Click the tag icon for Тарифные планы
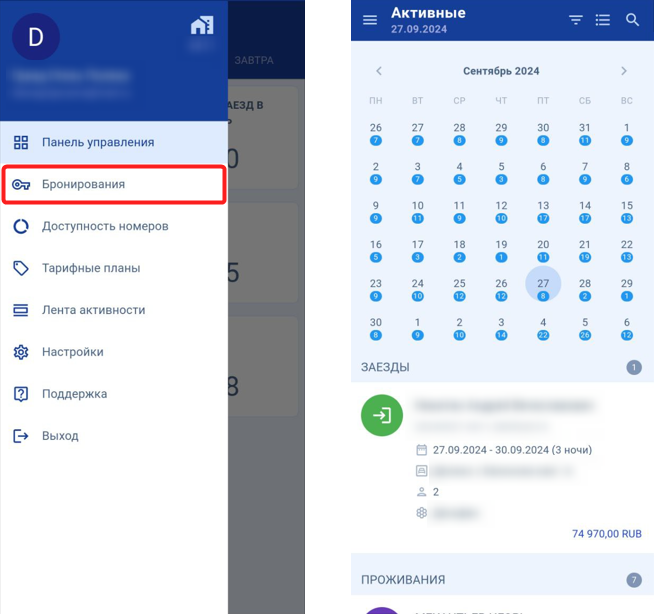The height and width of the screenshot is (614, 654). 21,268
